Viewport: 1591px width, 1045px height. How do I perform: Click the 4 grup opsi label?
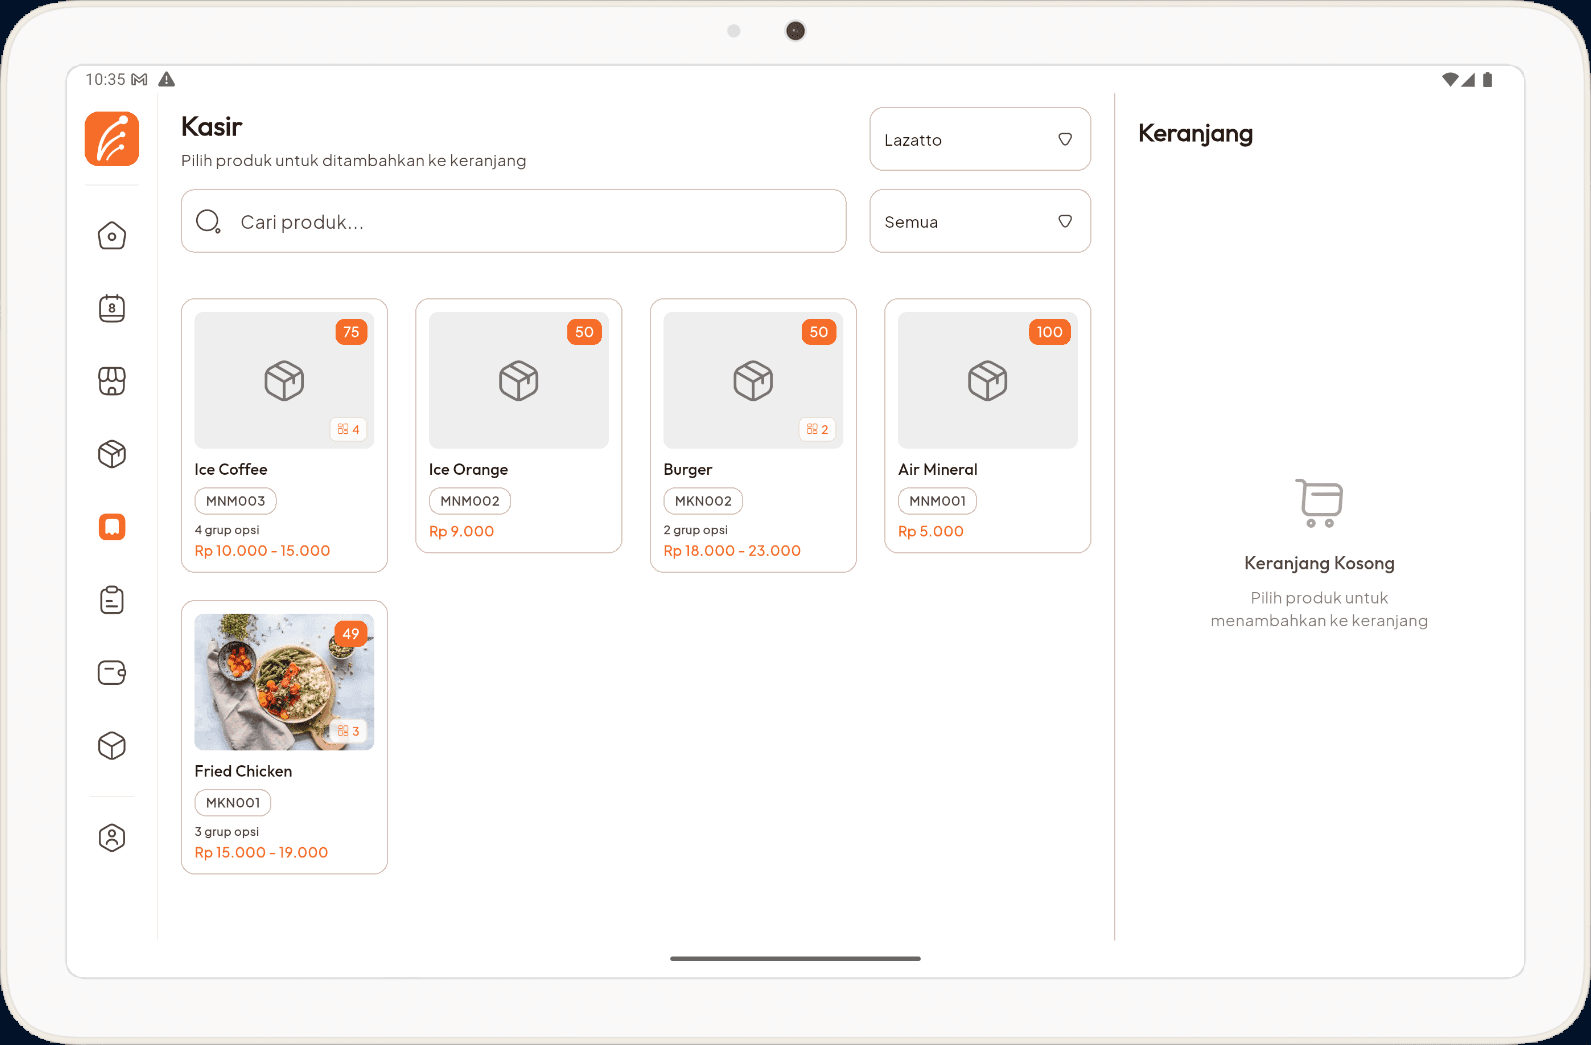click(227, 530)
